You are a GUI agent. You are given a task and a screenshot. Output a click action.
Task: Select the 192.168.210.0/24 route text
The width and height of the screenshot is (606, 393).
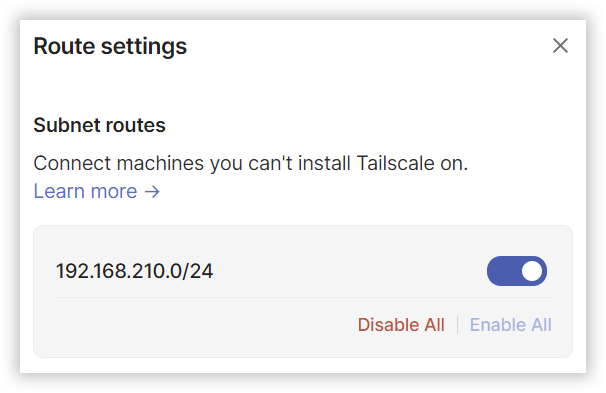(134, 271)
